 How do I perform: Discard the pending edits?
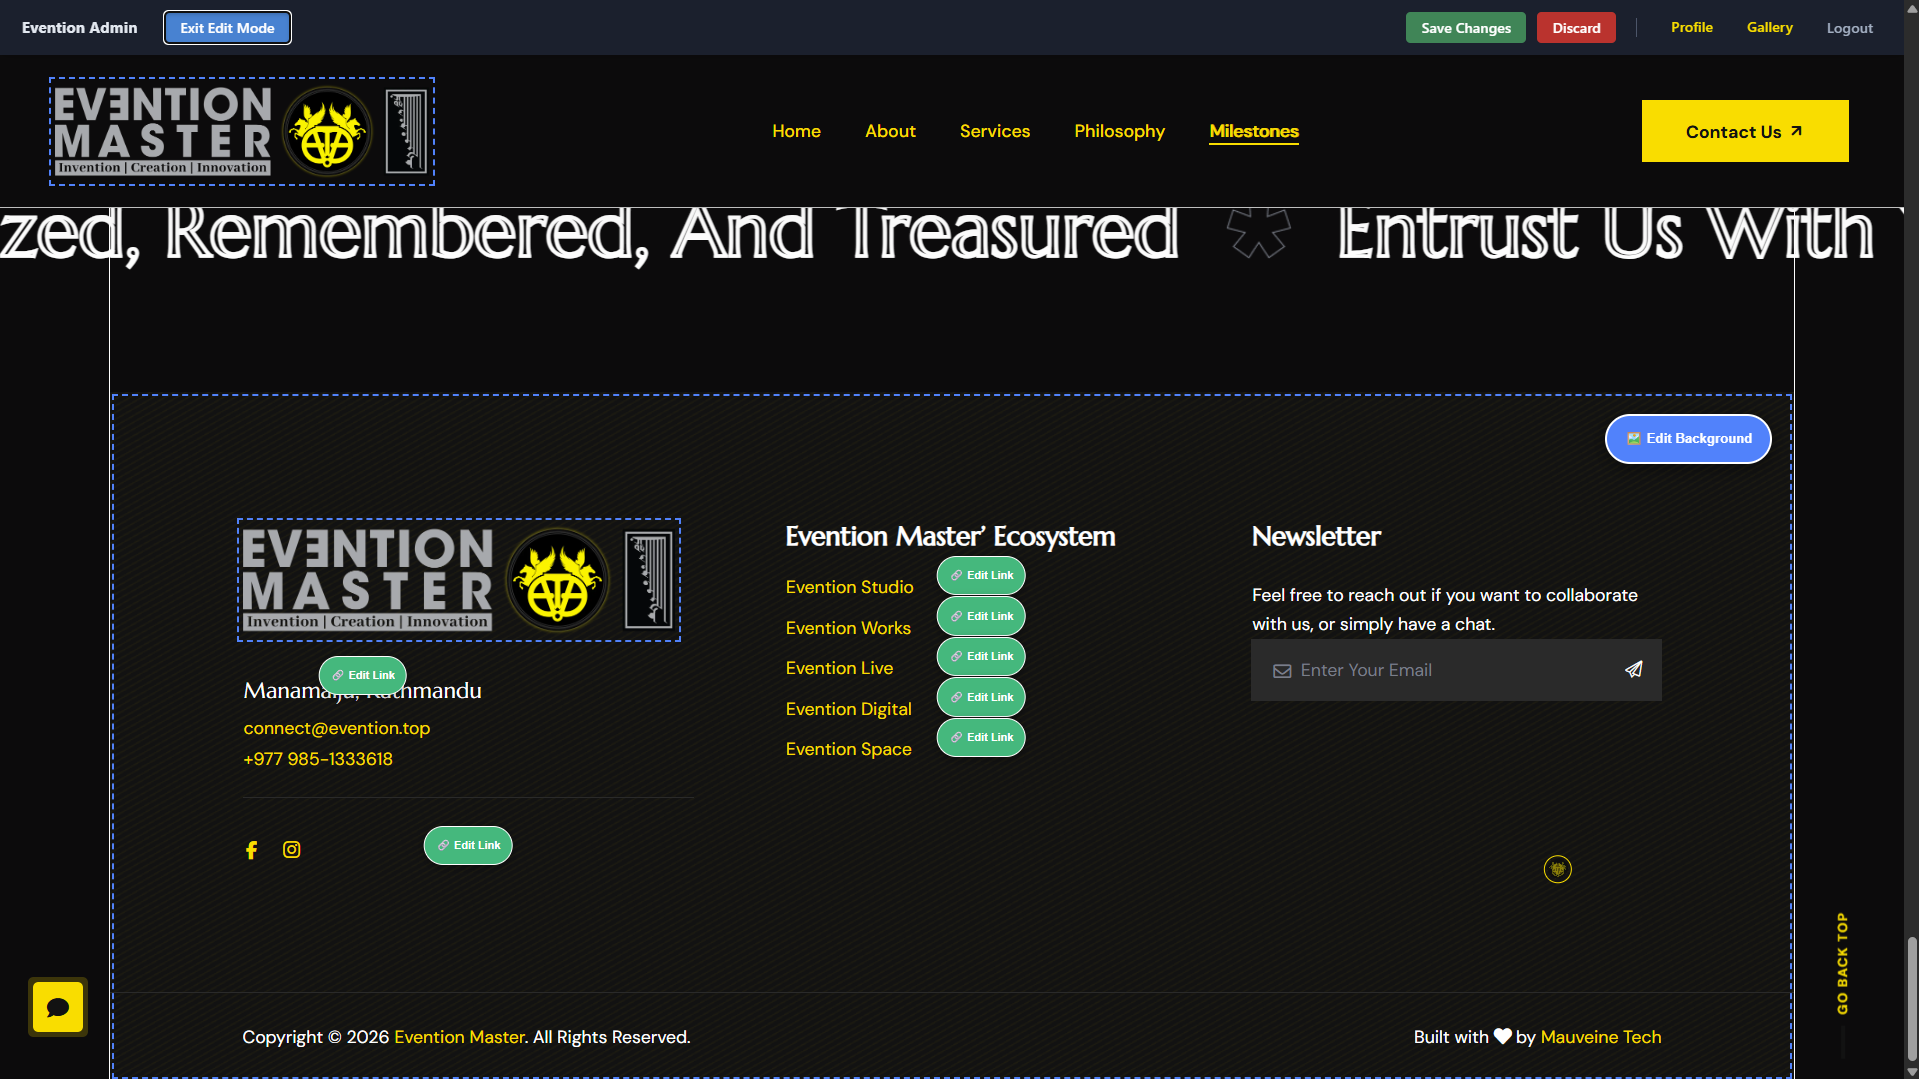click(x=1576, y=28)
